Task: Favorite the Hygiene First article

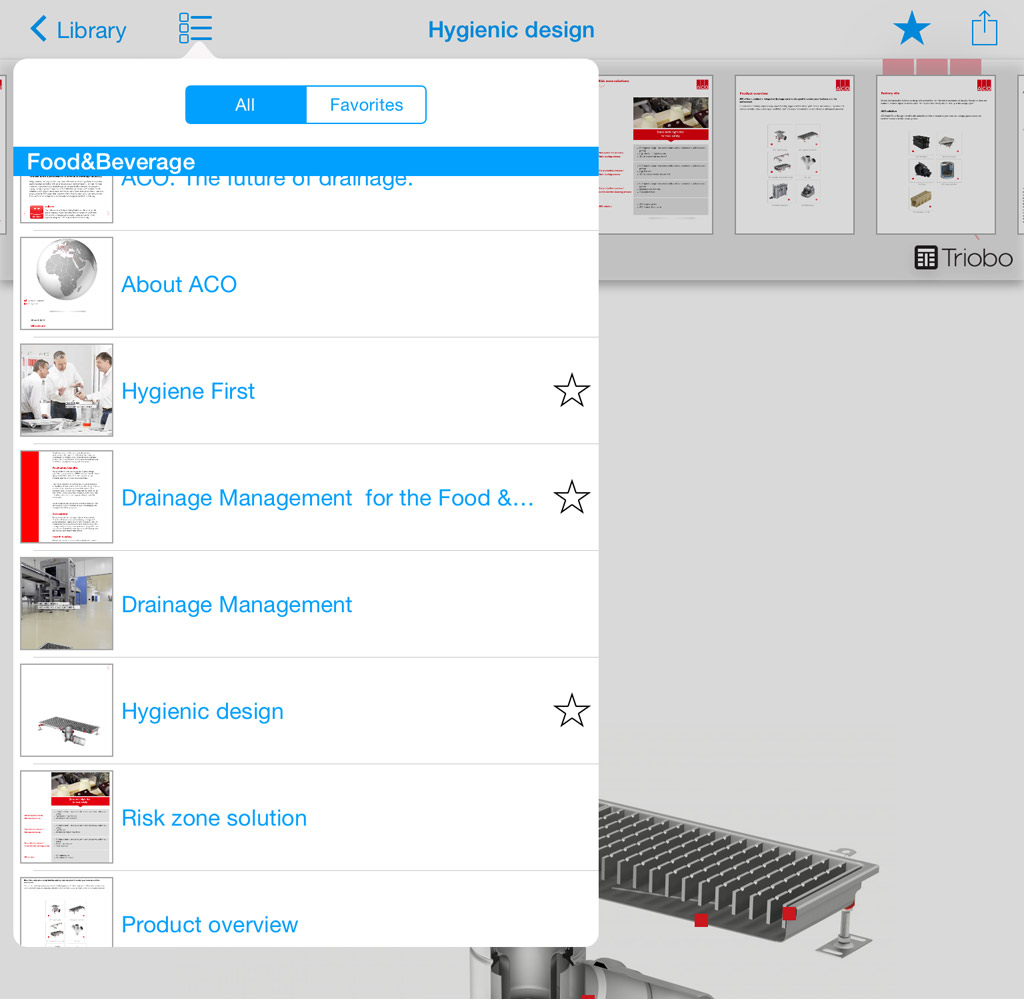Action: pyautogui.click(x=571, y=391)
